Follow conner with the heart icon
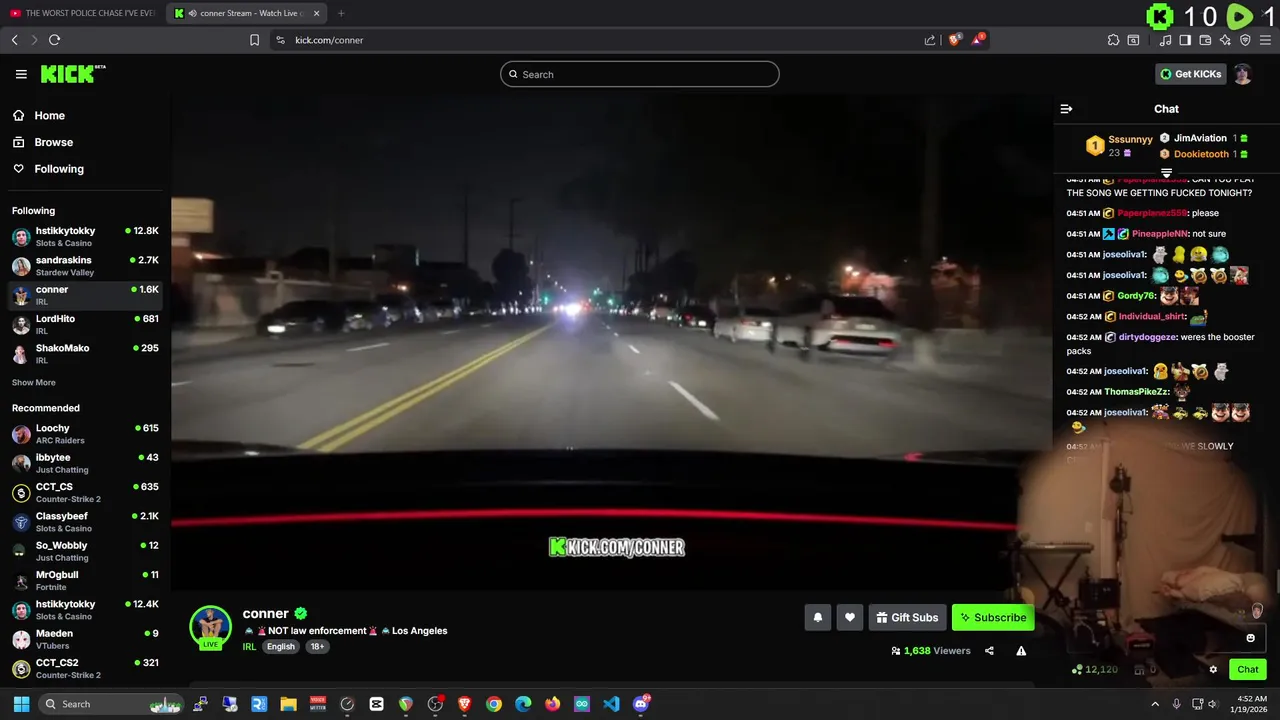 849,618
